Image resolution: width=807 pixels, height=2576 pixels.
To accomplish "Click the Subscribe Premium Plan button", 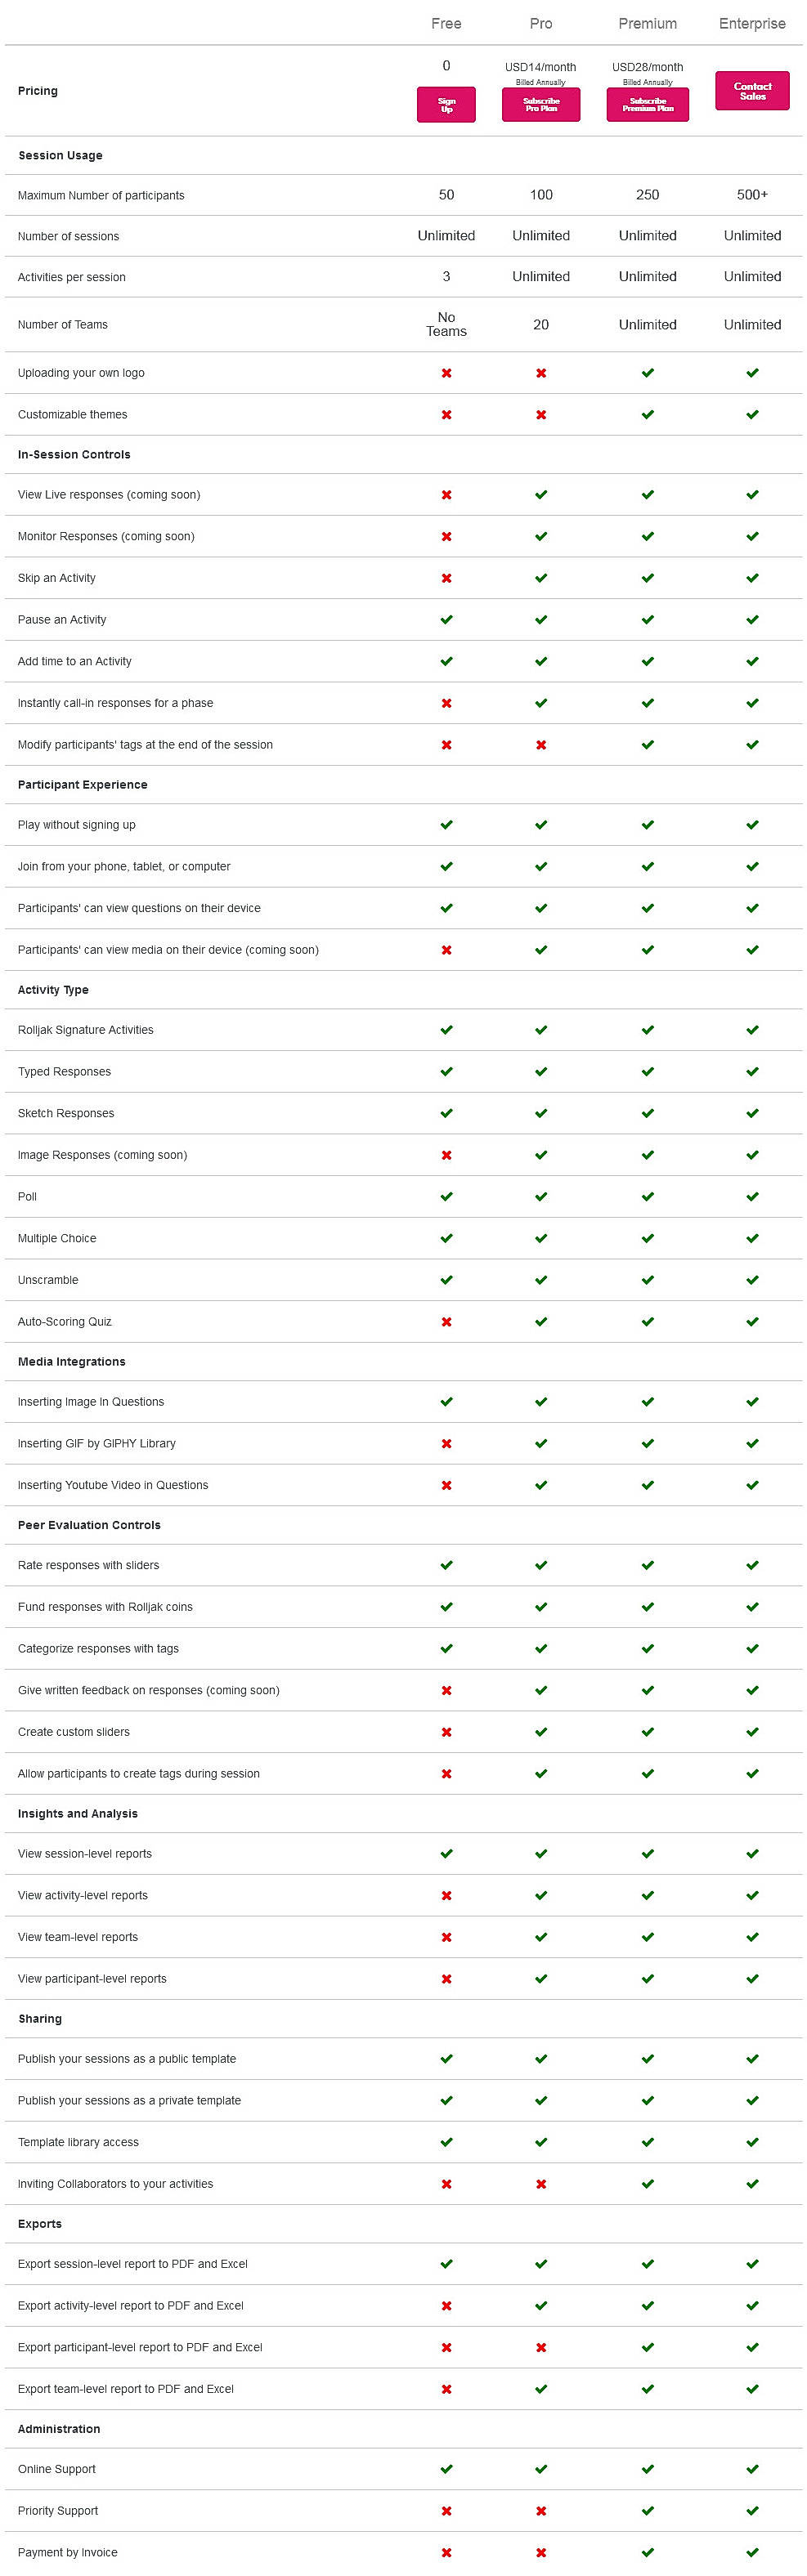I will click(x=647, y=104).
